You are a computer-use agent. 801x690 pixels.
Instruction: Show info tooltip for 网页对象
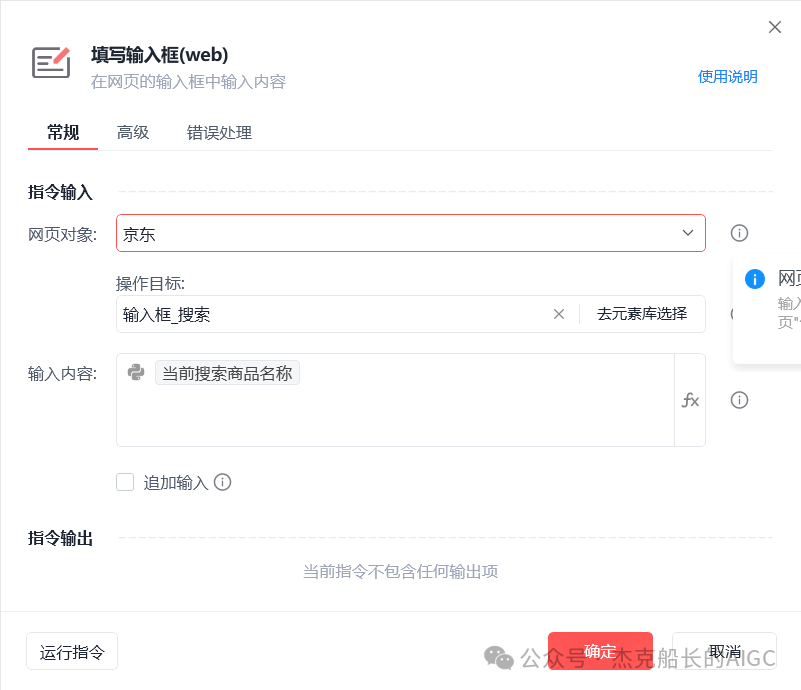click(739, 233)
